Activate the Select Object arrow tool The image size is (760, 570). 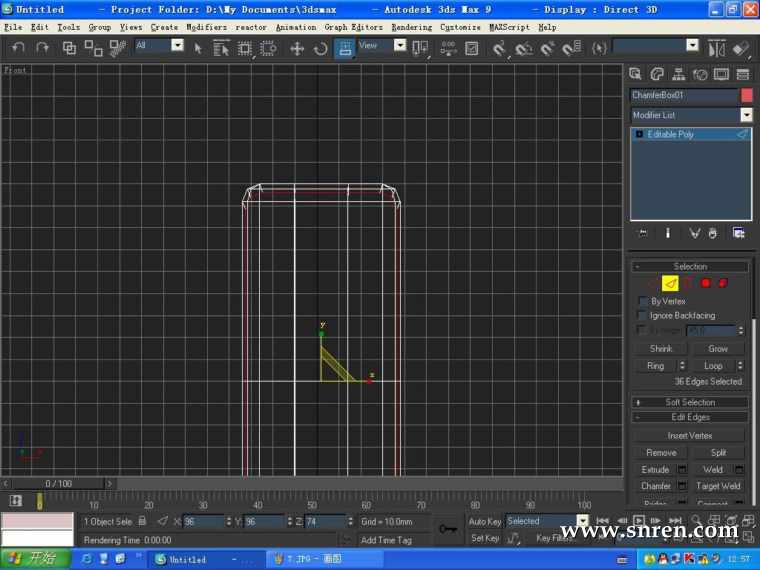pyautogui.click(x=198, y=47)
